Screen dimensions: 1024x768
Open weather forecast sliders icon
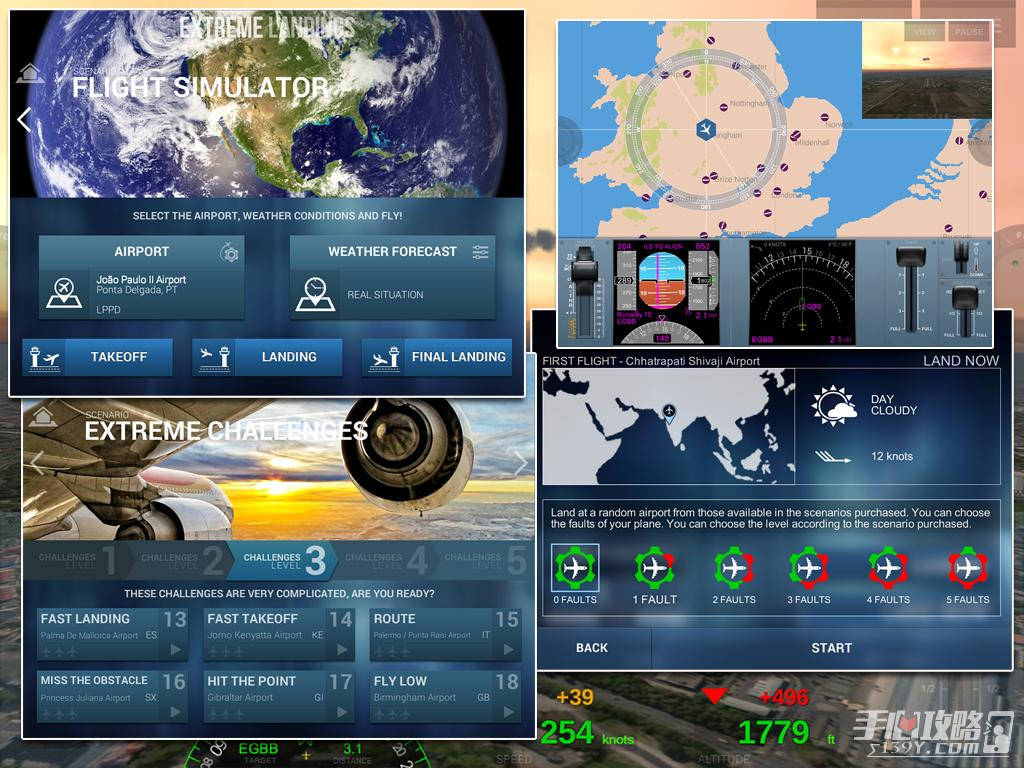[x=481, y=252]
